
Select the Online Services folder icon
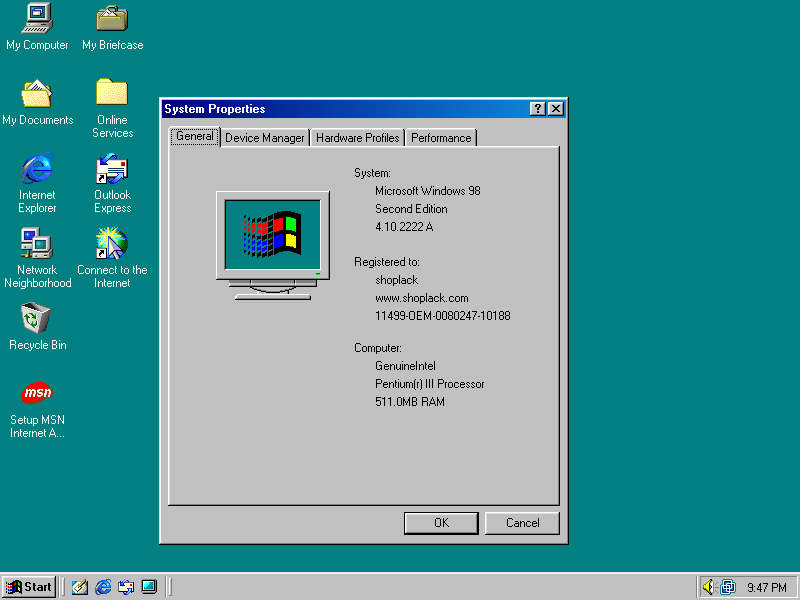112,108
